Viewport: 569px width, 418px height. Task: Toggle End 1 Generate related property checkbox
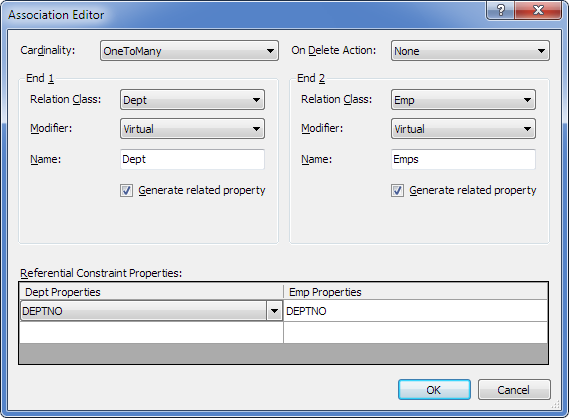(126, 190)
